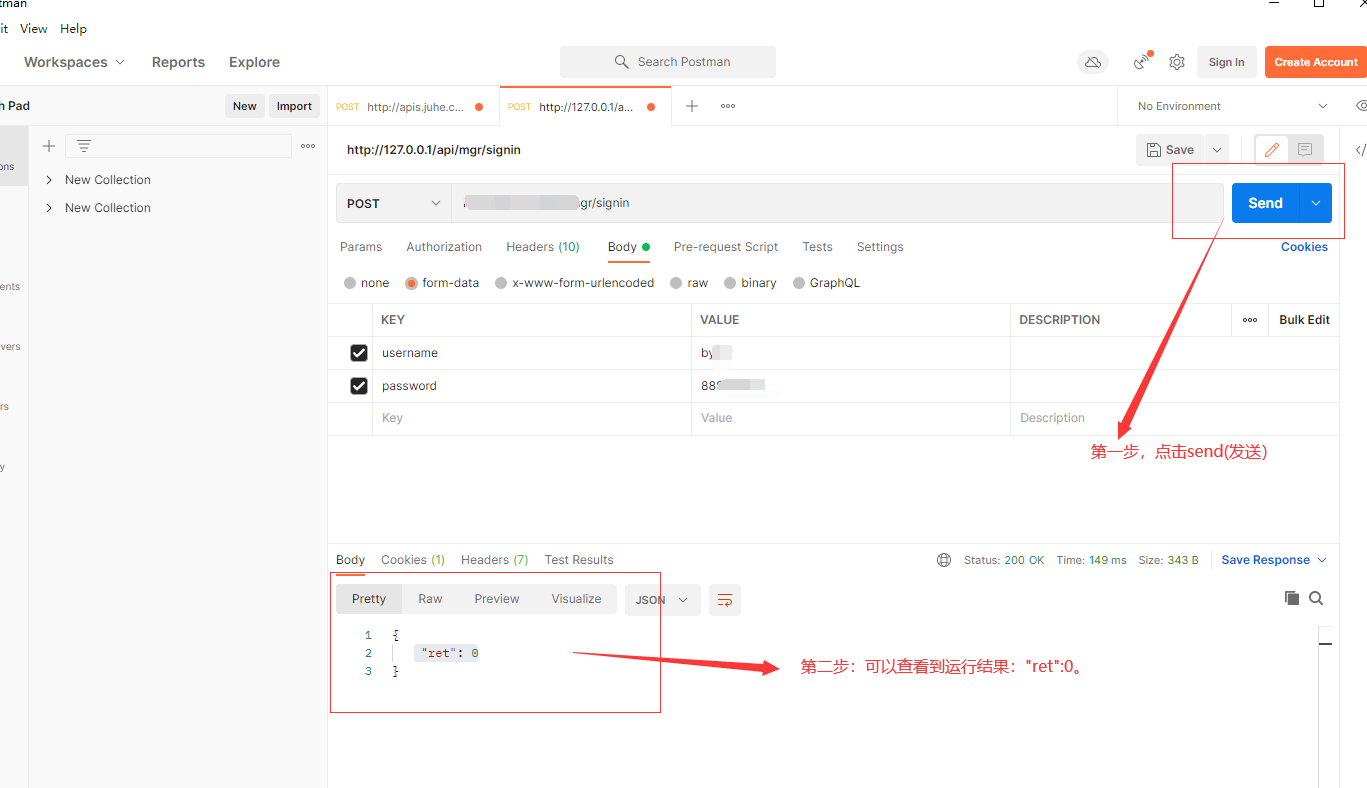Click the search magnifier in Search Postman
This screenshot has width=1367, height=788.
point(622,62)
